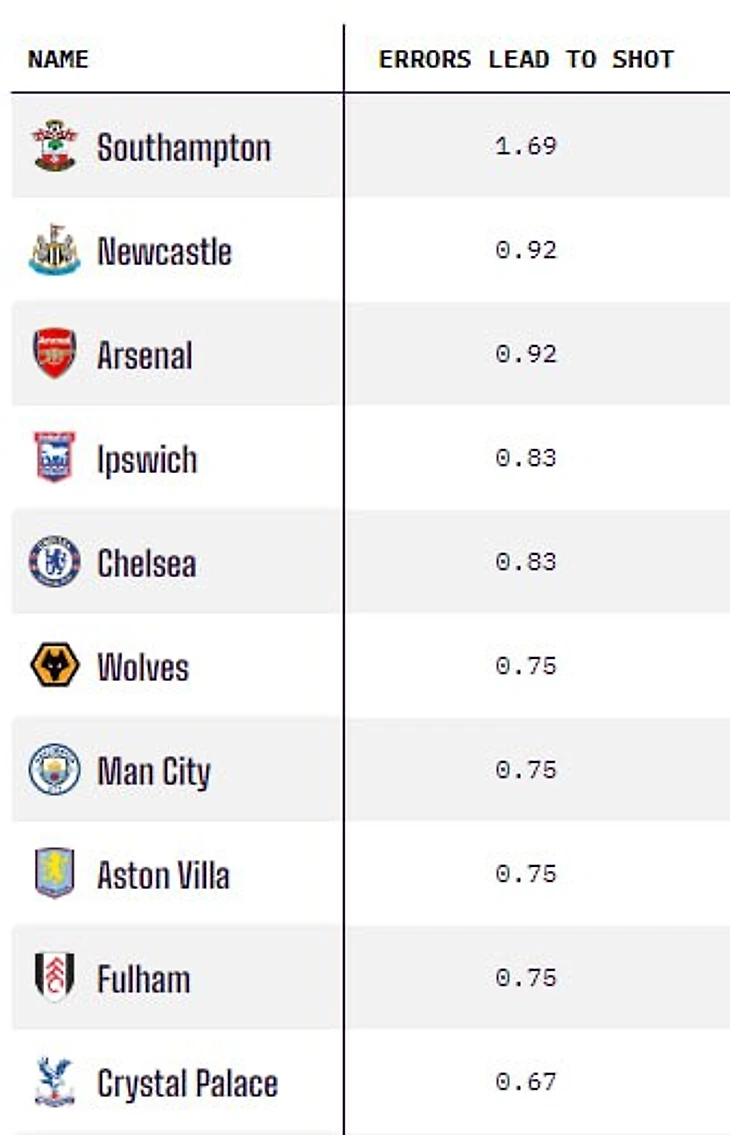
Task: Open the Crystal Palace team name
Action: click(x=187, y=1084)
